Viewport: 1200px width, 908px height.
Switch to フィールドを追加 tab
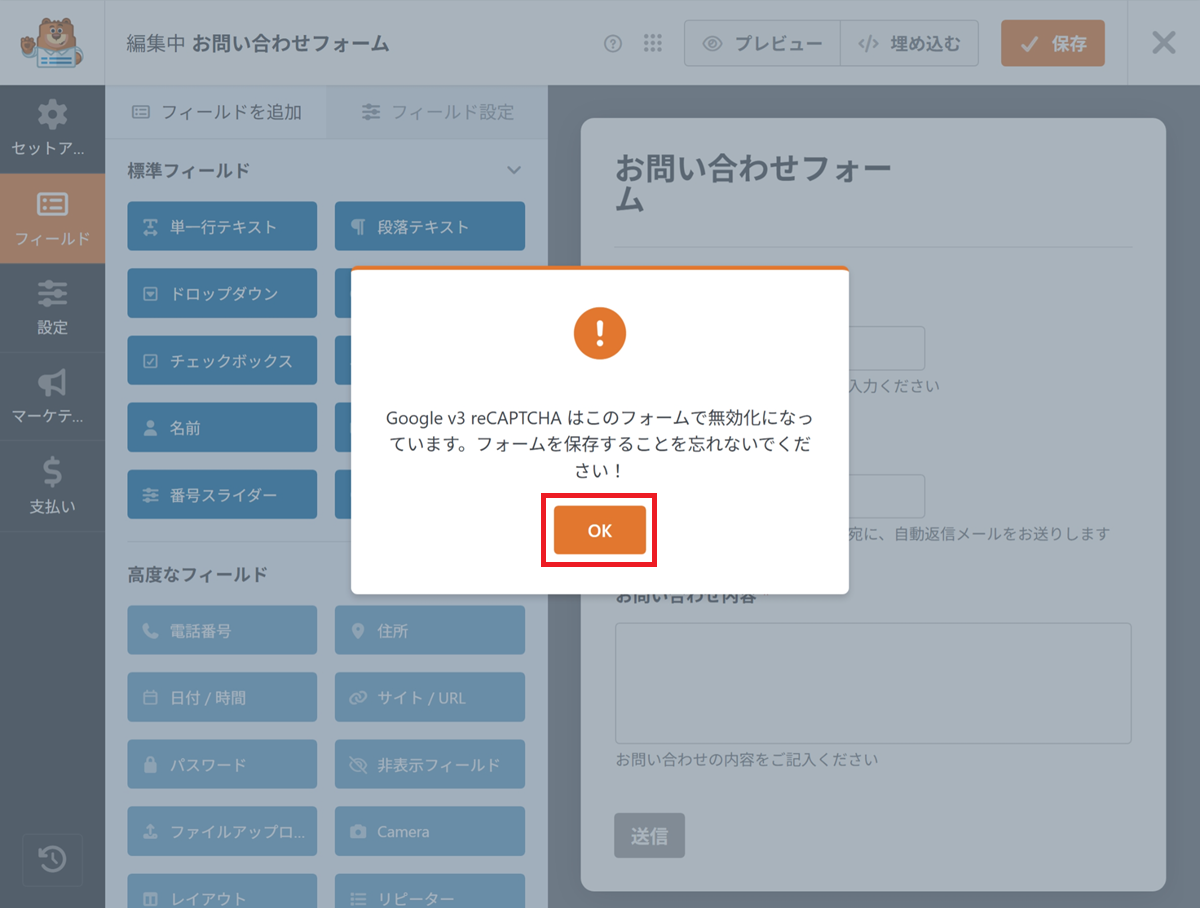(216, 112)
